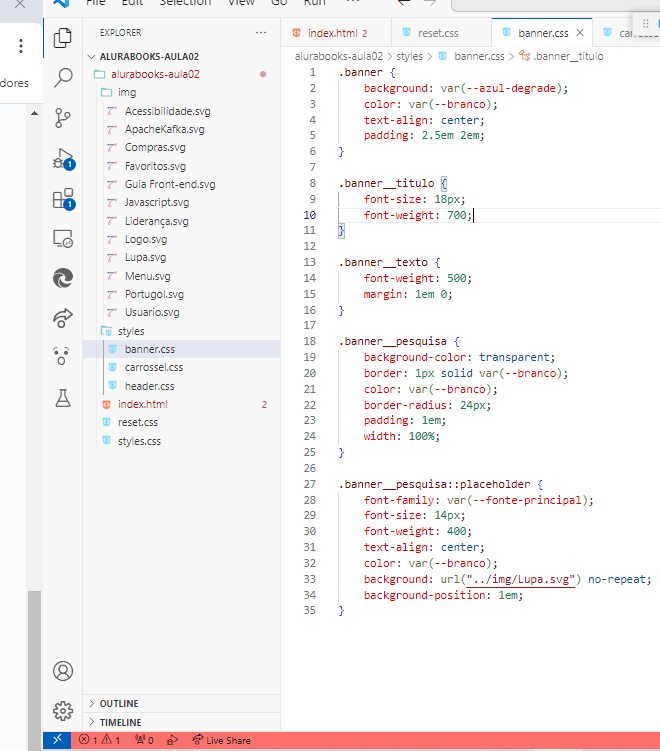This screenshot has height=751, width=660.
Task: Open the Live Share view in activity bar
Action: click(x=63, y=318)
